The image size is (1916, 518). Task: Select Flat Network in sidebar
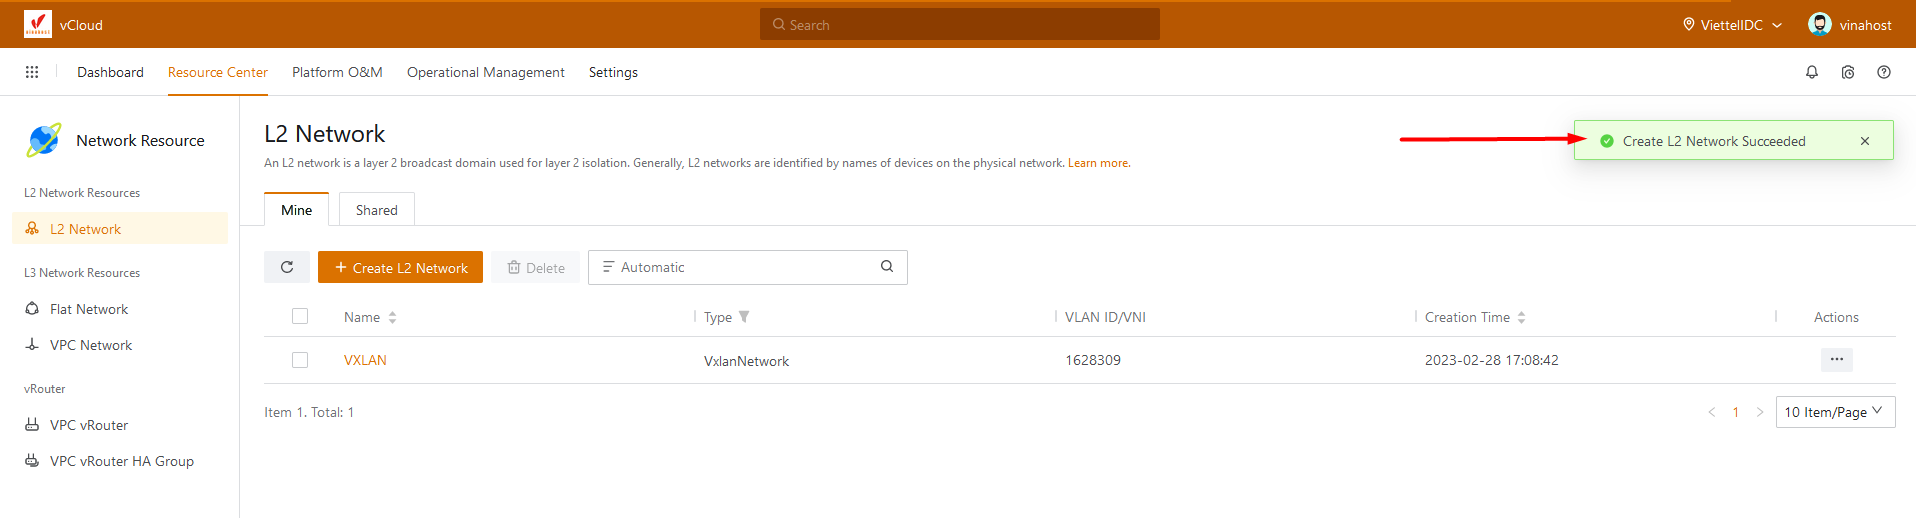(x=120, y=309)
